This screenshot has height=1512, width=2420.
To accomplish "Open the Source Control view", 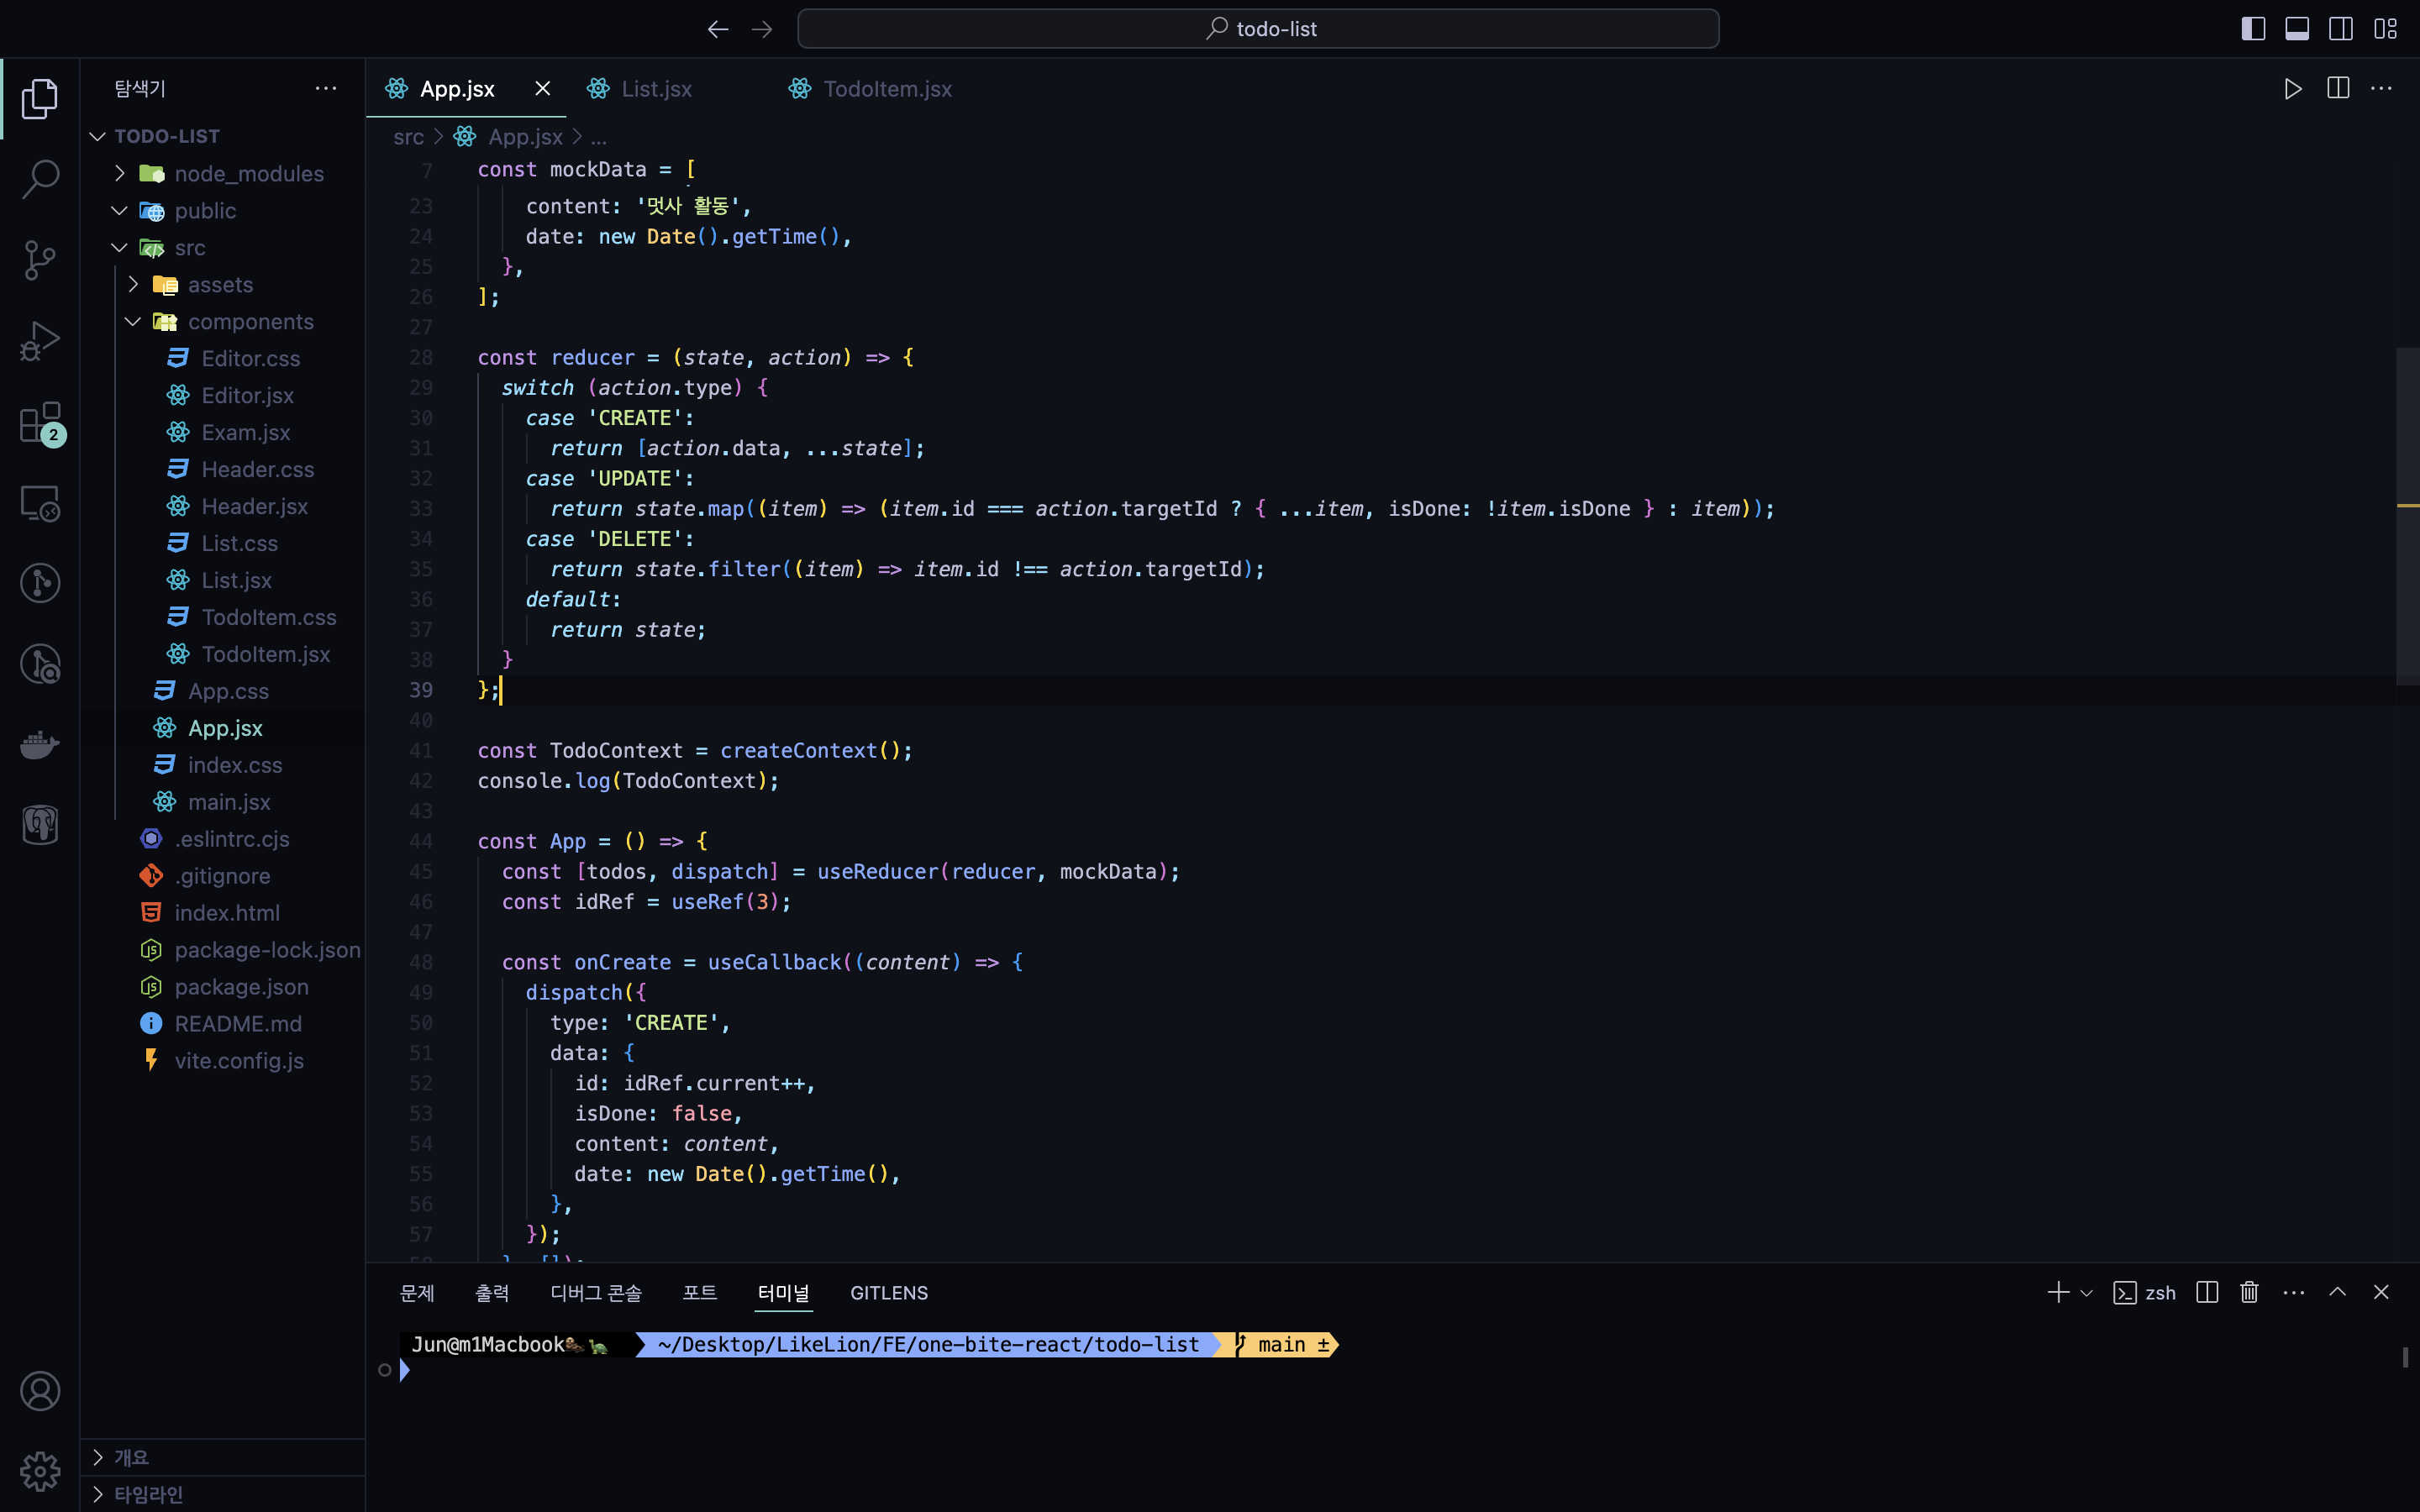I will tap(40, 260).
